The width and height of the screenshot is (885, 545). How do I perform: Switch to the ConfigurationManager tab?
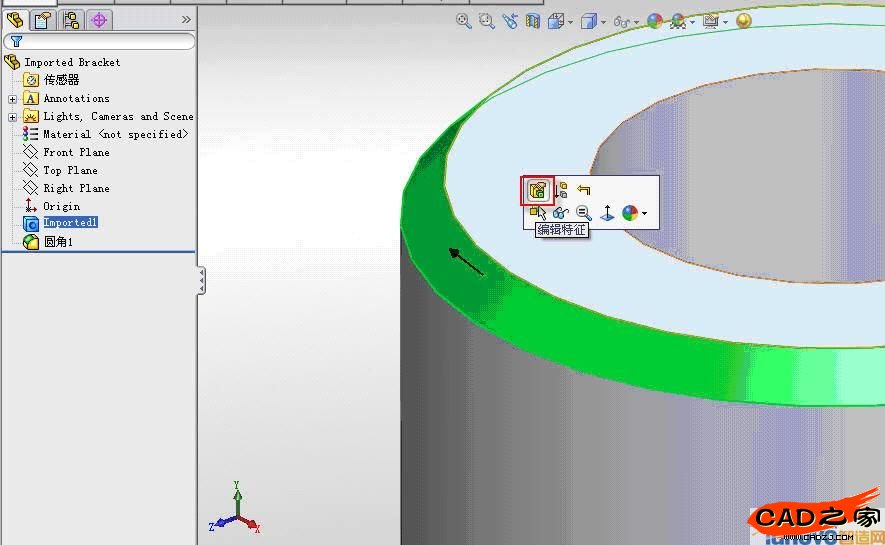tap(71, 19)
